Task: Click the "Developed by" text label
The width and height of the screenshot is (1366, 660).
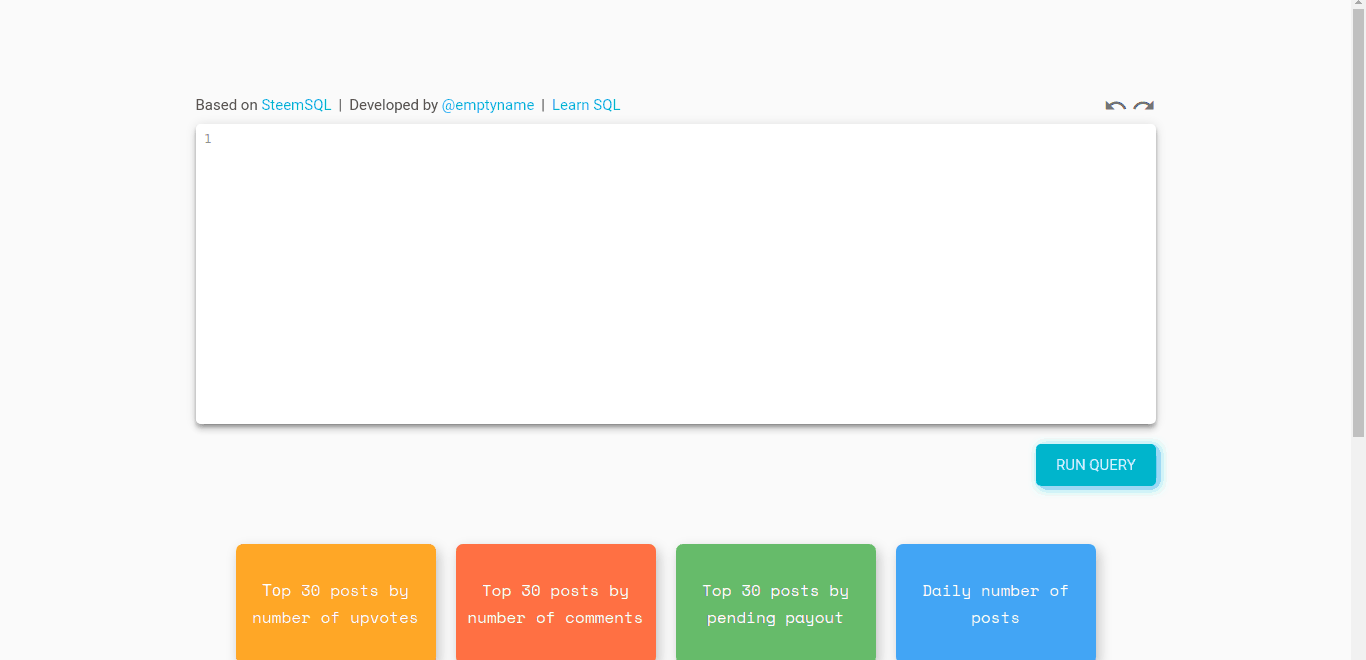Action: (x=394, y=105)
